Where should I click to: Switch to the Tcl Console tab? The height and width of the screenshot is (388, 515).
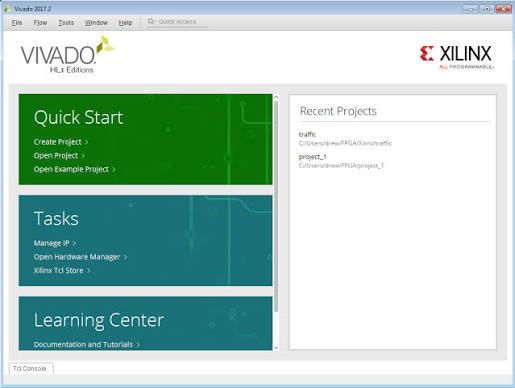(x=30, y=369)
